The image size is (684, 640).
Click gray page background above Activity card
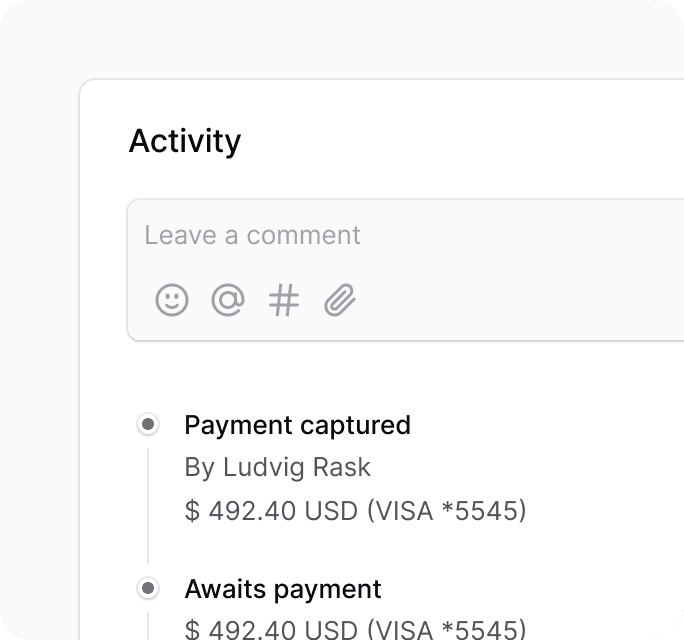click(x=342, y=39)
